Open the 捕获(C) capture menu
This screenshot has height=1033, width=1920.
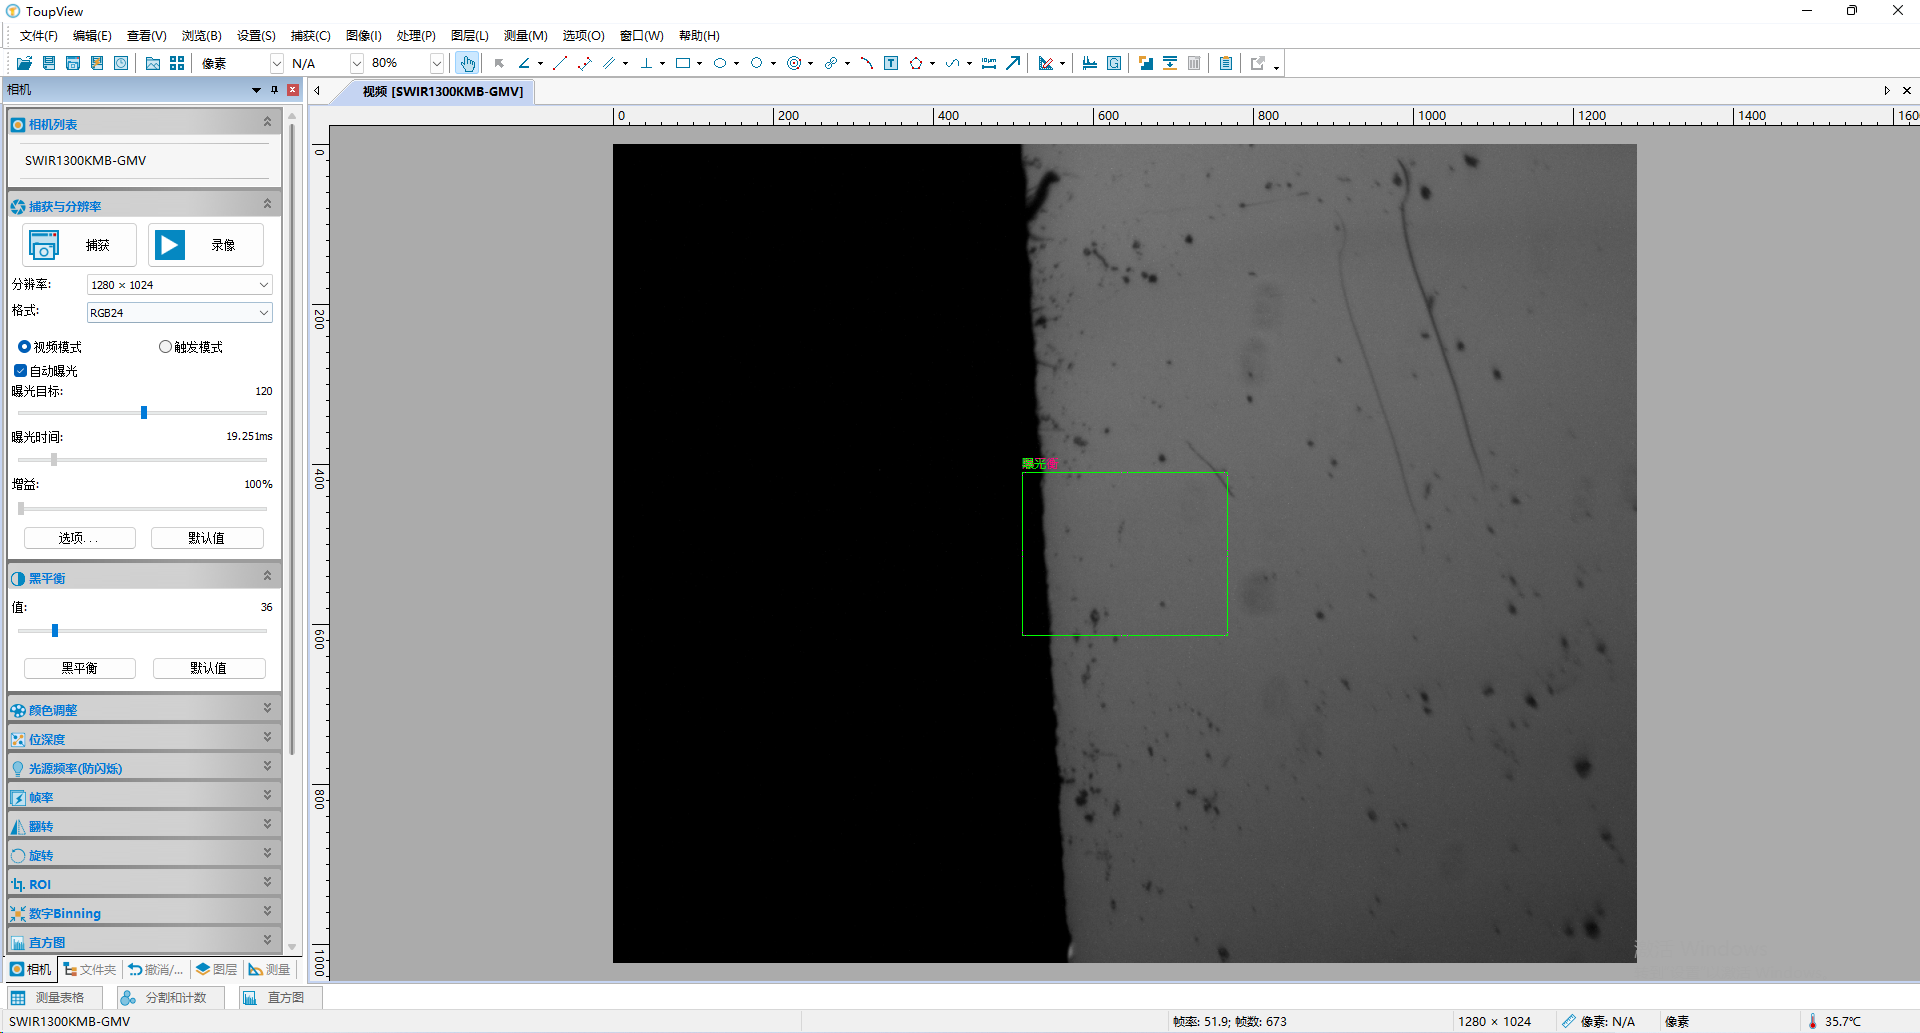[310, 36]
